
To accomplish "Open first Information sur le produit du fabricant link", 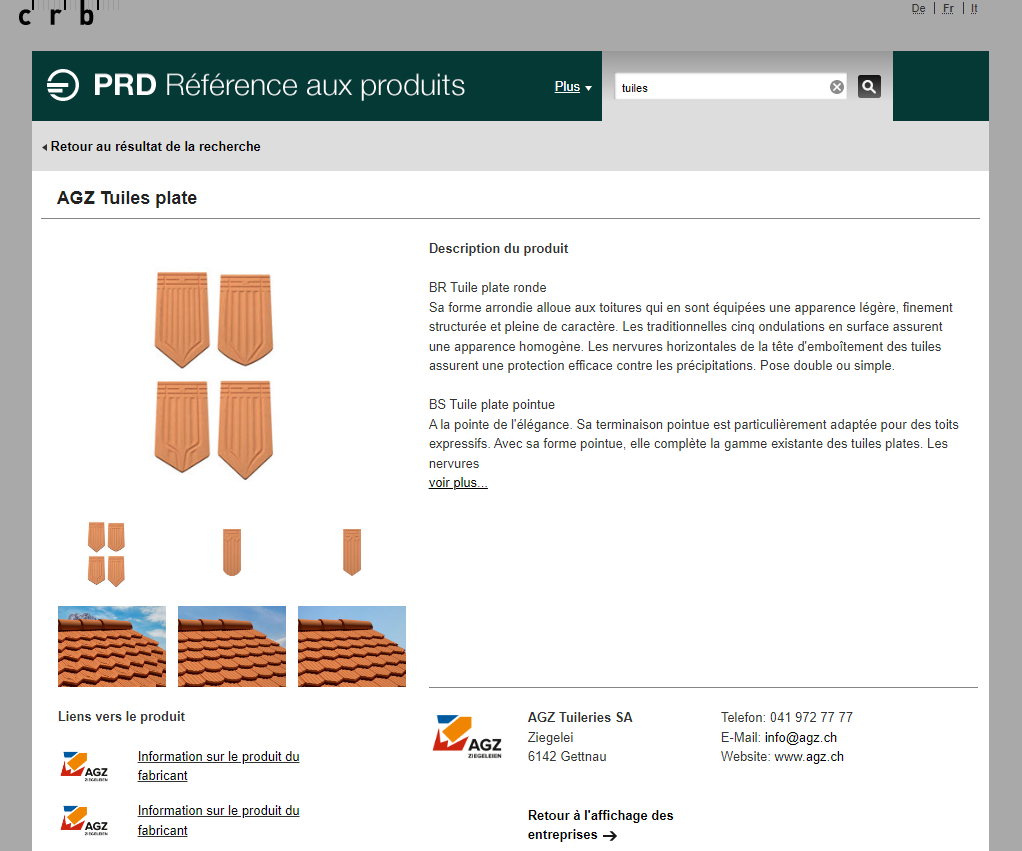I will coord(218,766).
